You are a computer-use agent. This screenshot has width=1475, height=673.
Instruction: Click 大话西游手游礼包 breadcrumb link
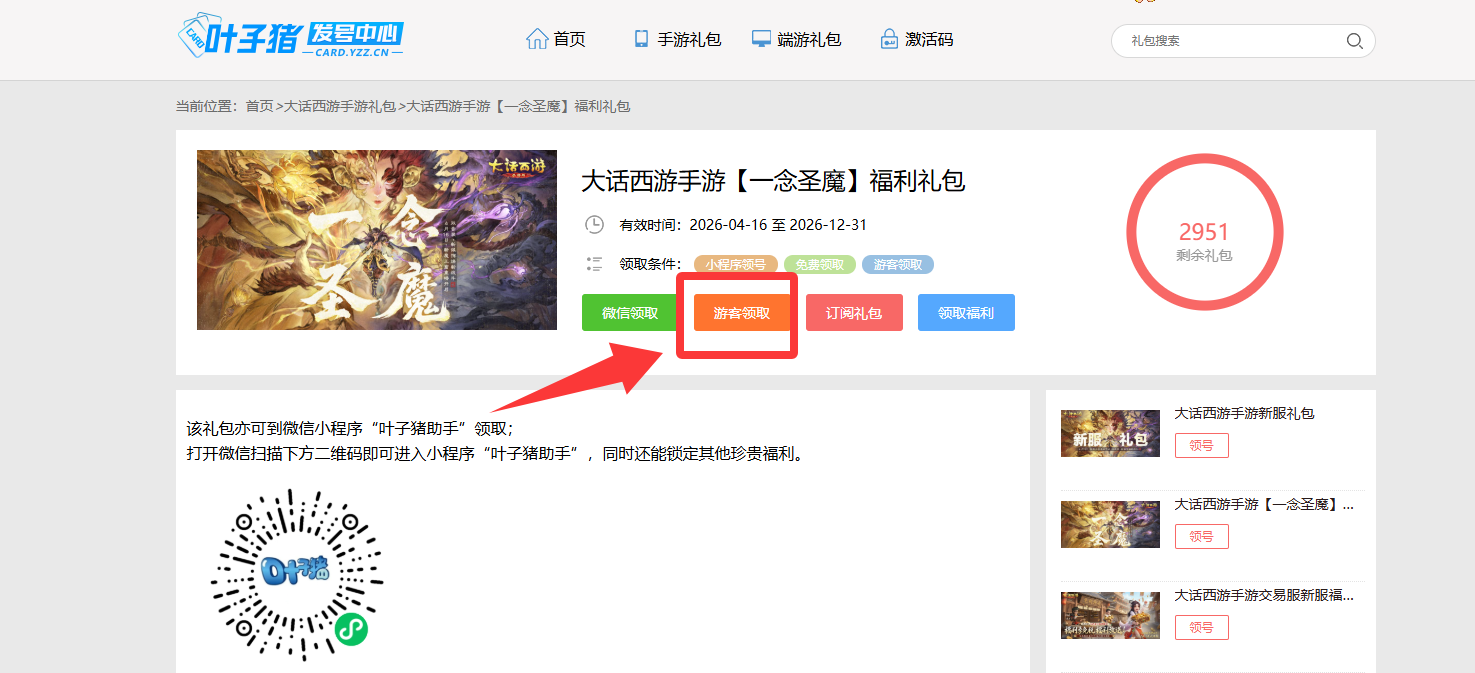pos(340,106)
